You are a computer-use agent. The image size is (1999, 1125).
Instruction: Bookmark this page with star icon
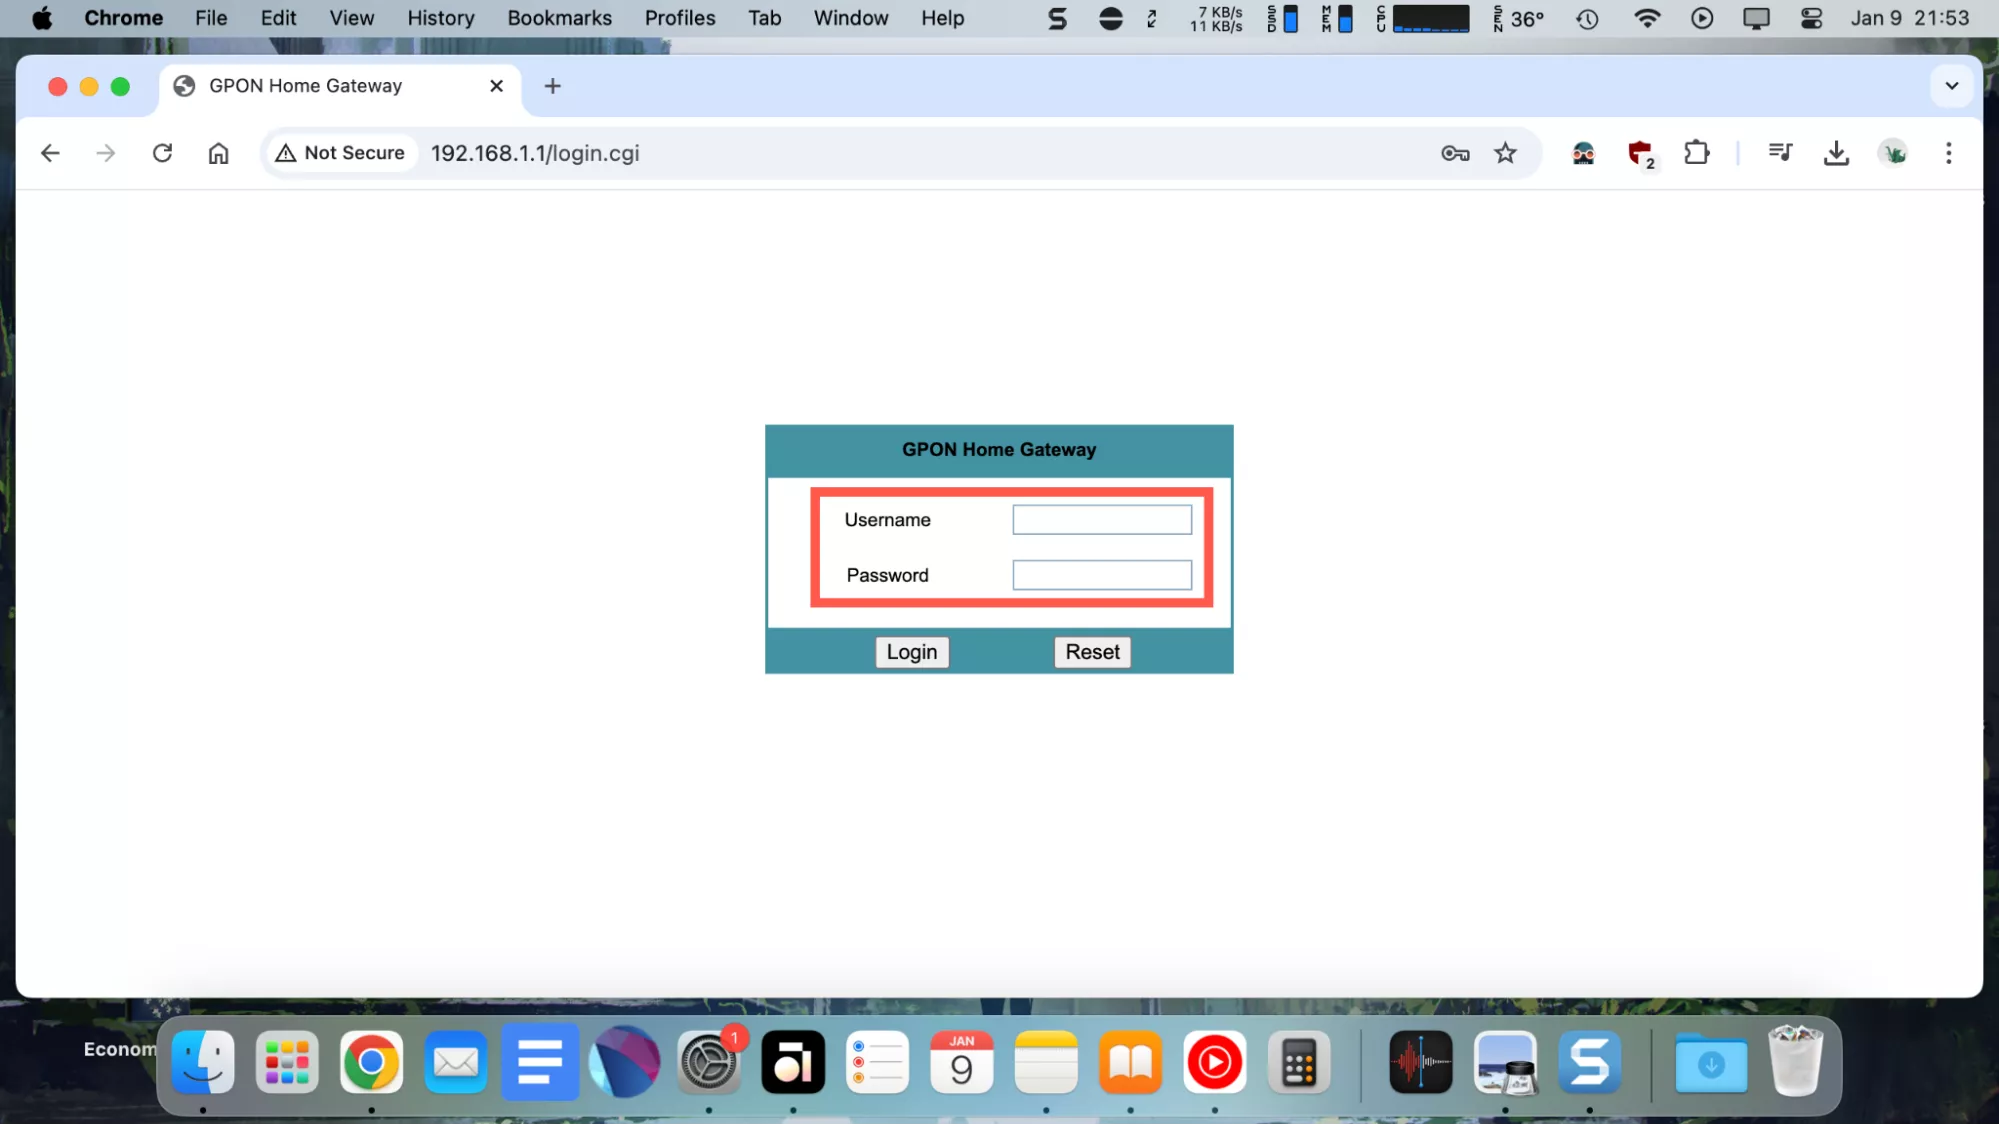pyautogui.click(x=1505, y=153)
